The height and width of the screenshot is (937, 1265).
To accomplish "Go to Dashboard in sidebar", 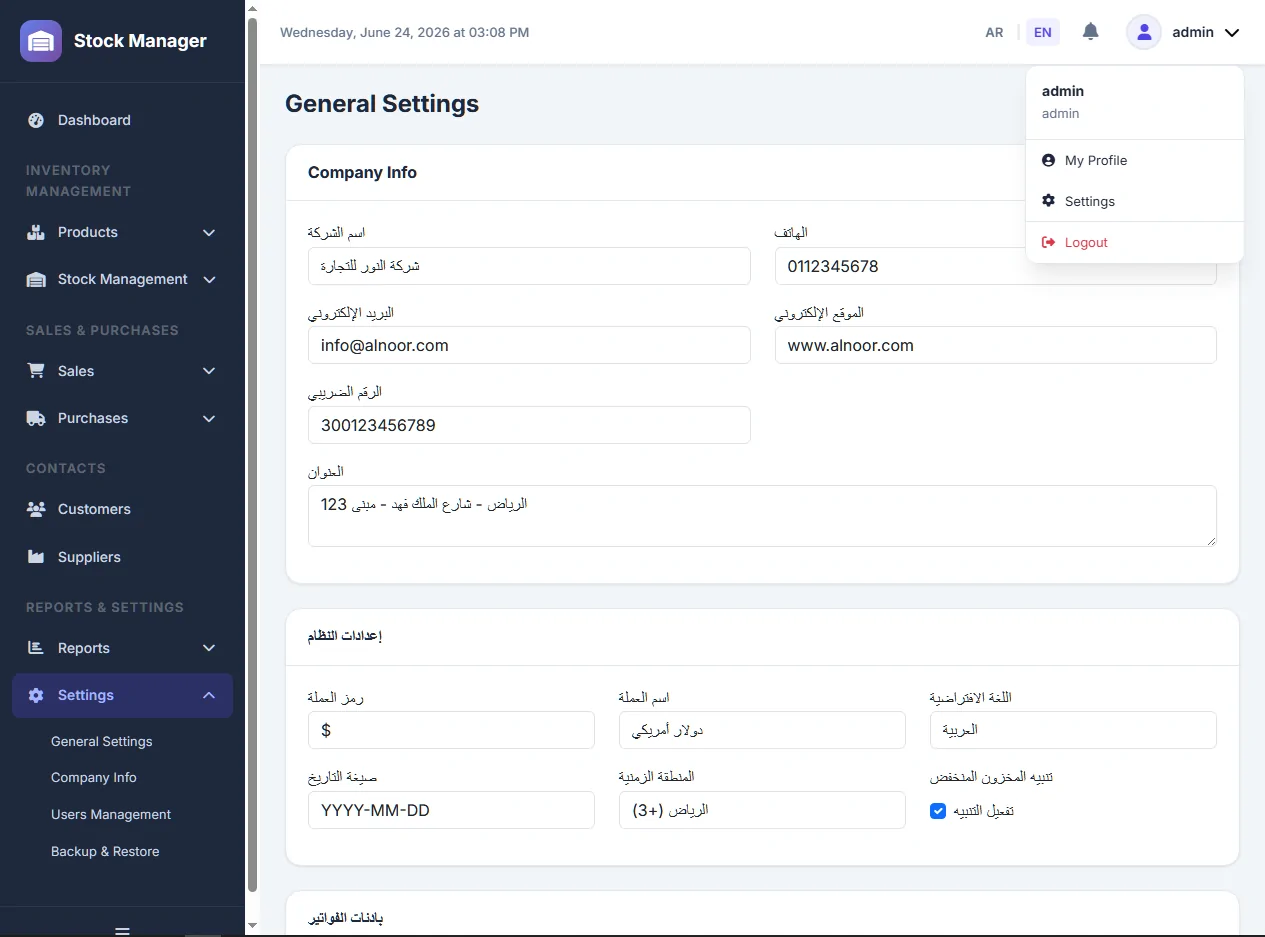I will coord(122,120).
